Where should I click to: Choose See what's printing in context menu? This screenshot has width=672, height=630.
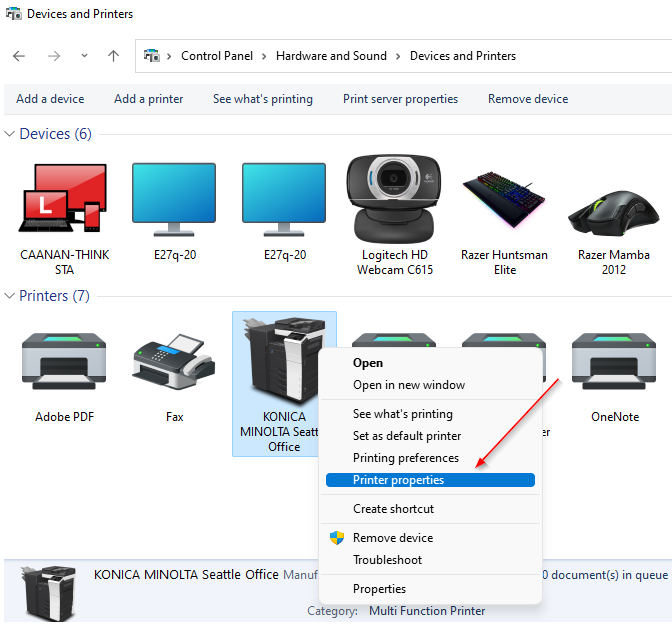430,414
